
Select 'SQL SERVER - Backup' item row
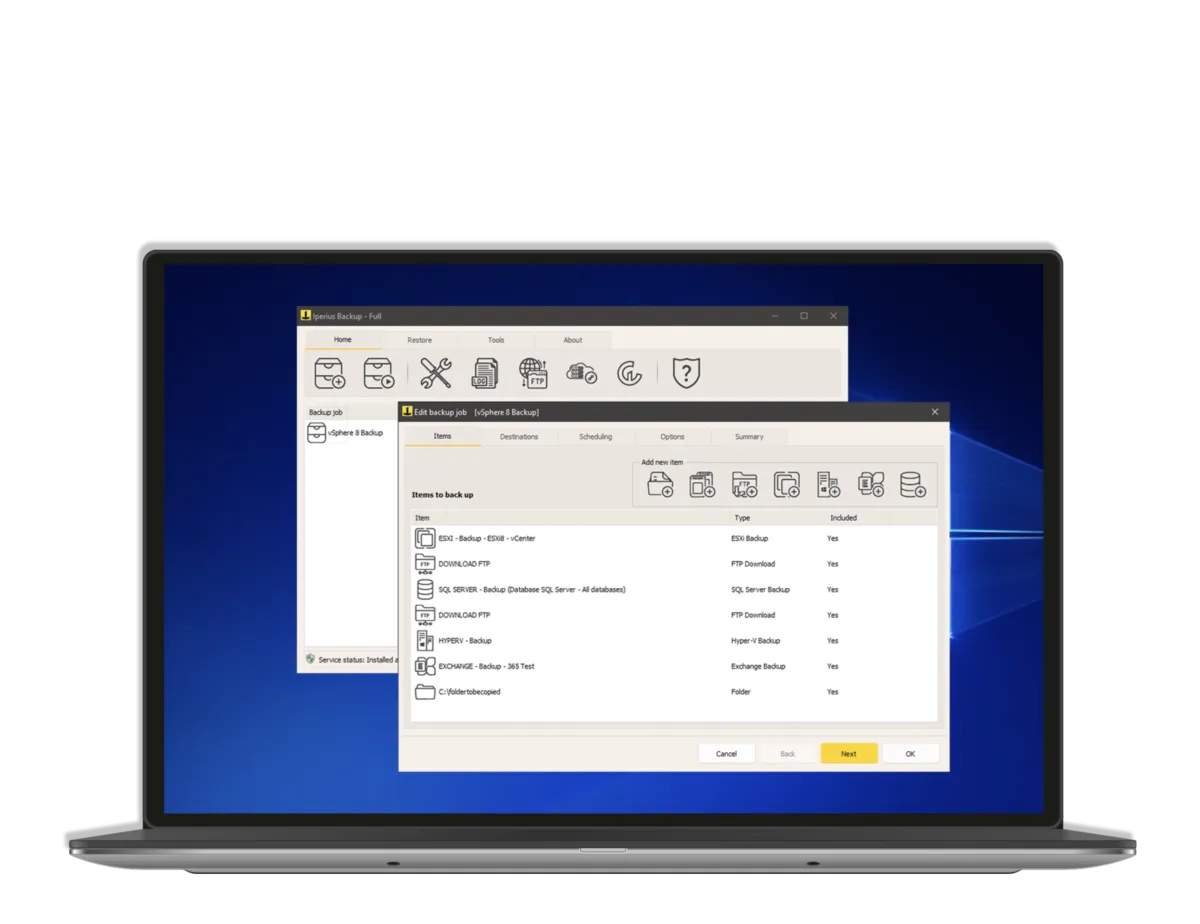coord(675,589)
